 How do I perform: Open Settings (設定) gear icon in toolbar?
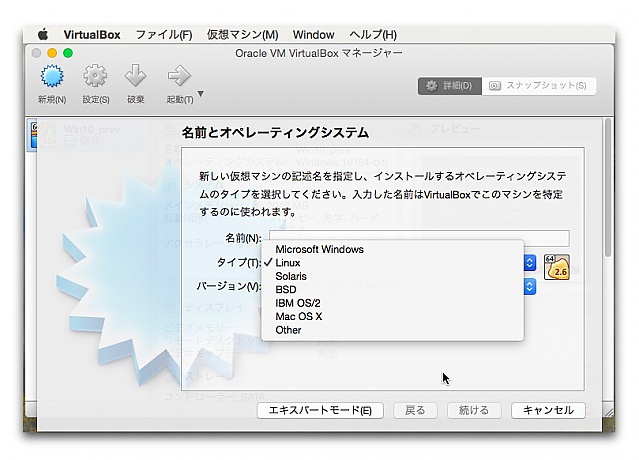click(95, 77)
